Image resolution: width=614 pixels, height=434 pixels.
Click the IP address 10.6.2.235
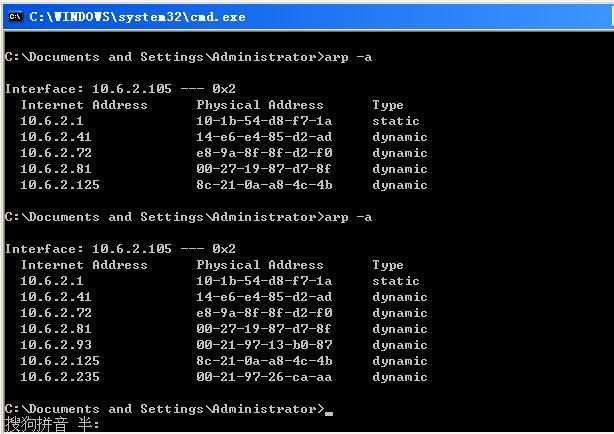coord(60,377)
